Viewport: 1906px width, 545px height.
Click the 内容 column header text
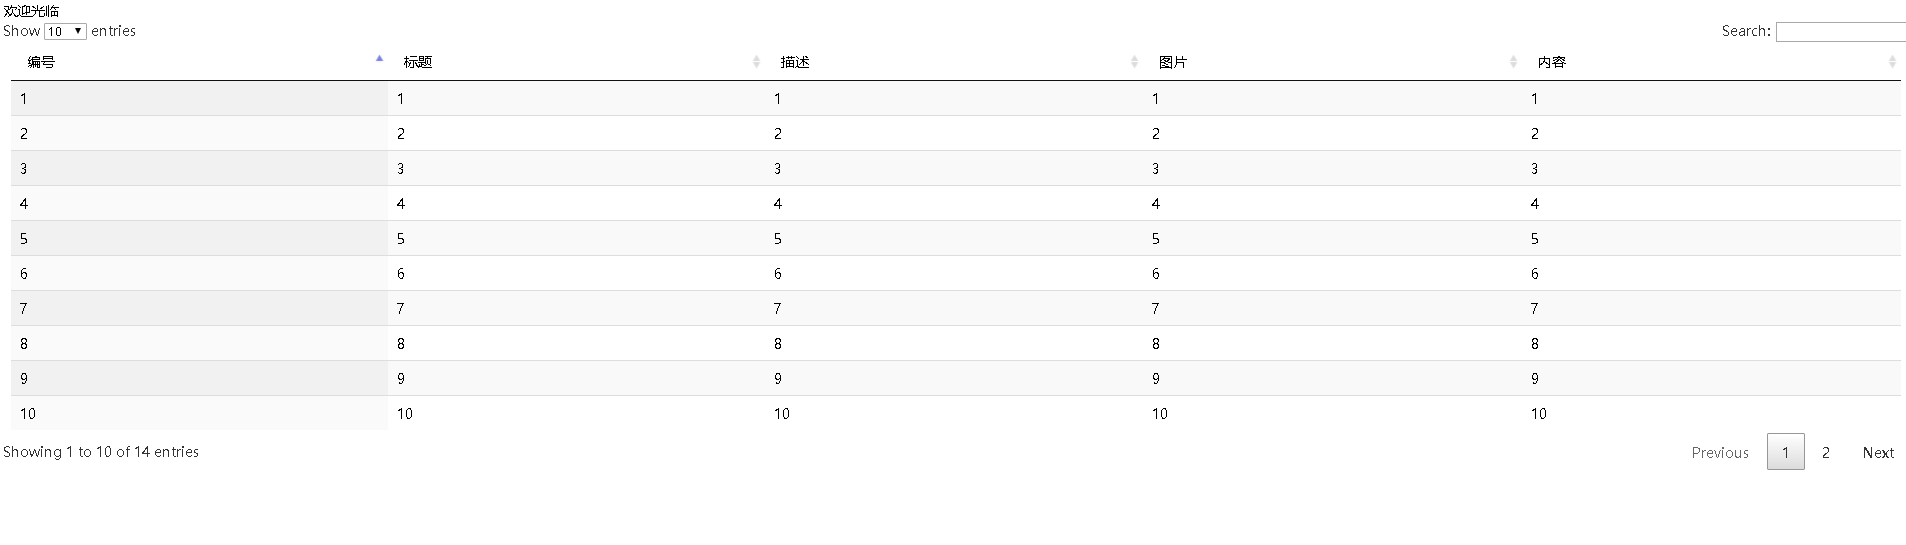pos(1552,62)
